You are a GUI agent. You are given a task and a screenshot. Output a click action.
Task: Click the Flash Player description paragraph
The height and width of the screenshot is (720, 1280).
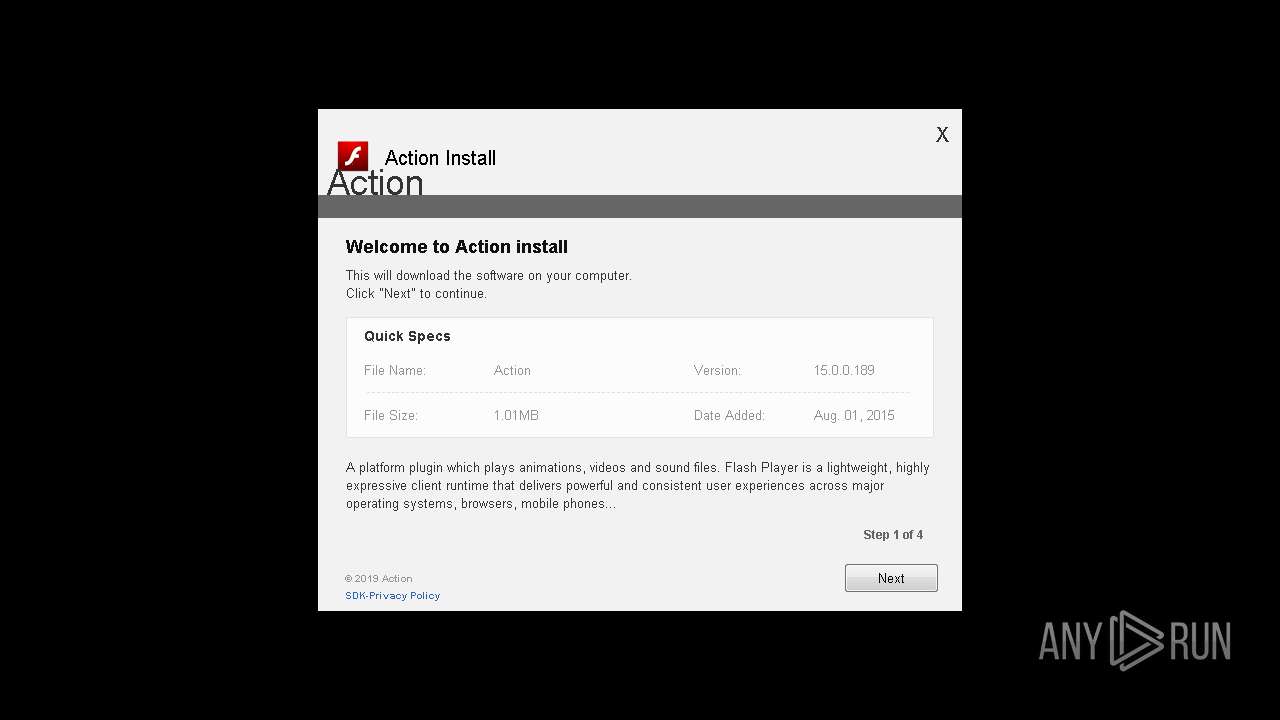click(x=638, y=486)
